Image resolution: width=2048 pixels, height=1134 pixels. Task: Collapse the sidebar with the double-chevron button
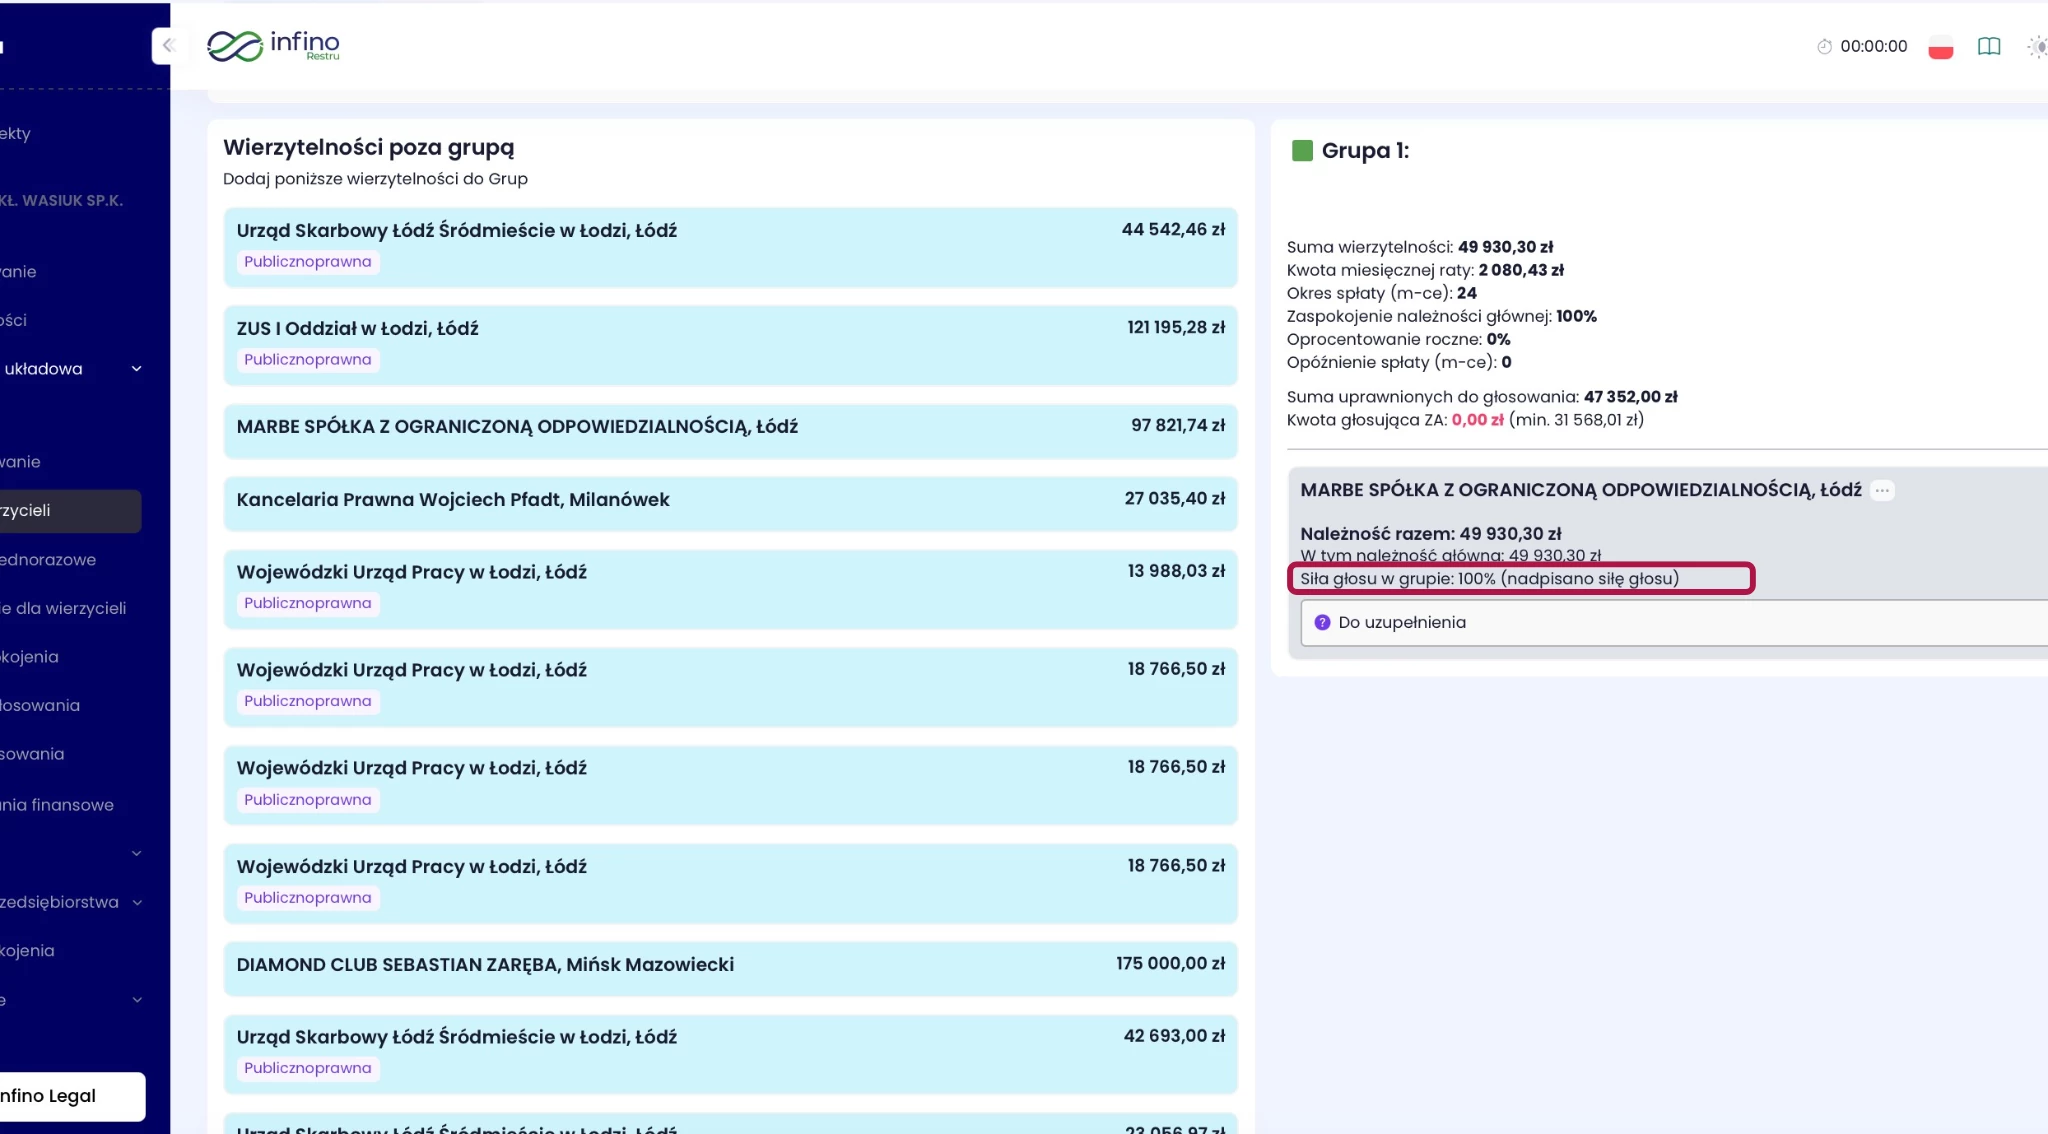168,45
